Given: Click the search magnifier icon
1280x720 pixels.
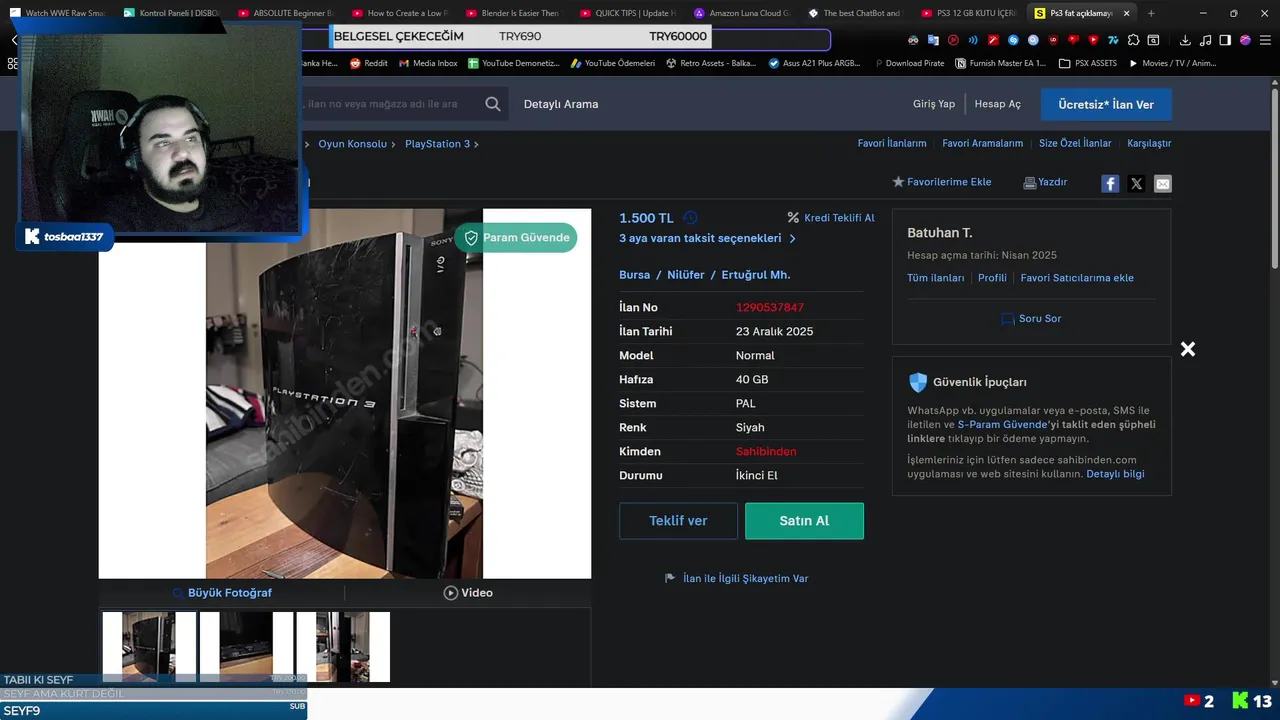Looking at the screenshot, I should [493, 104].
